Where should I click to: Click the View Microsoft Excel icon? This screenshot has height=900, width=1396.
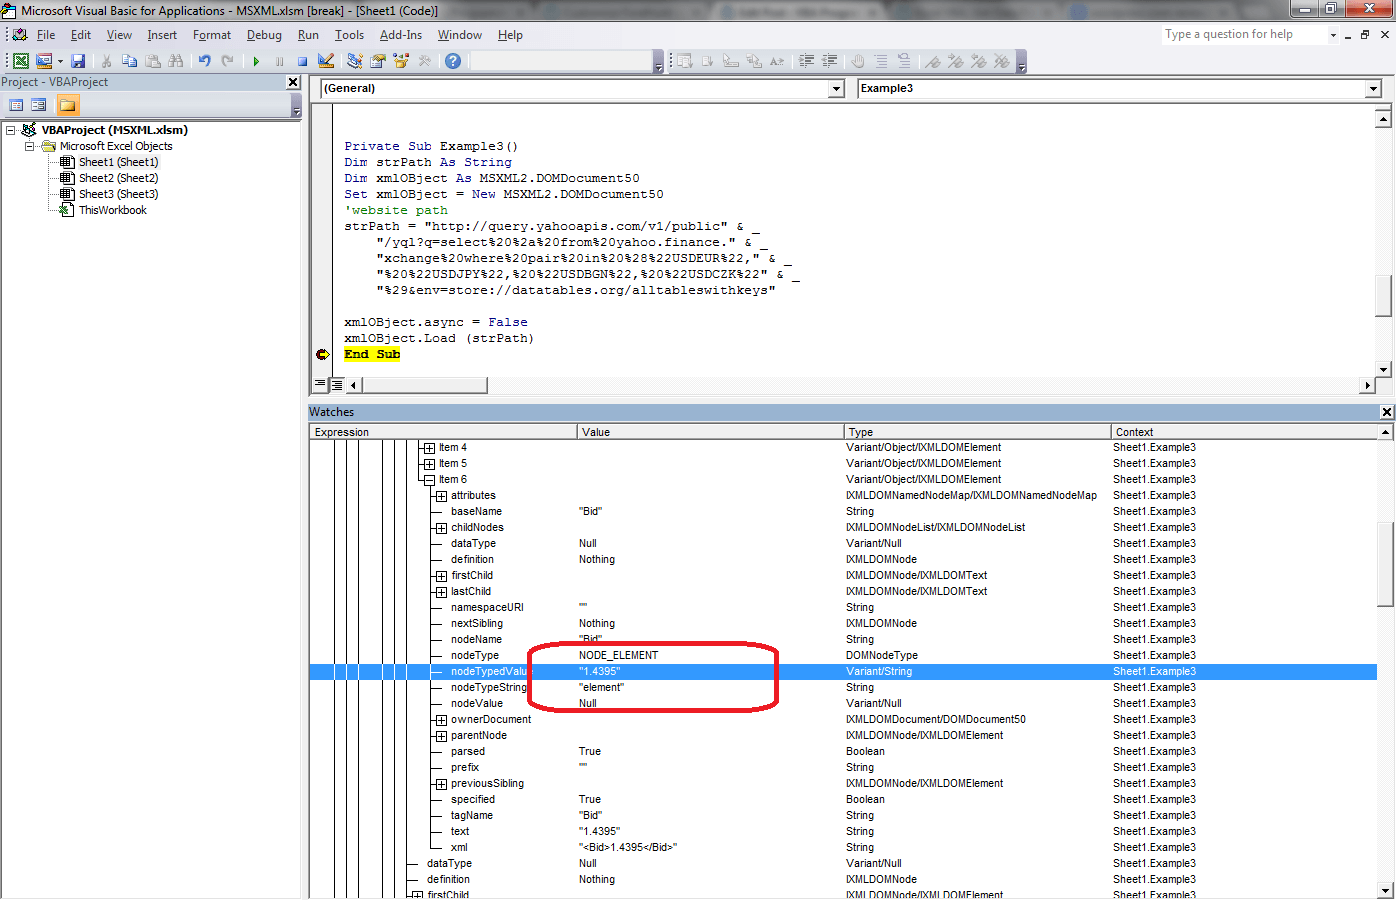pyautogui.click(x=21, y=61)
